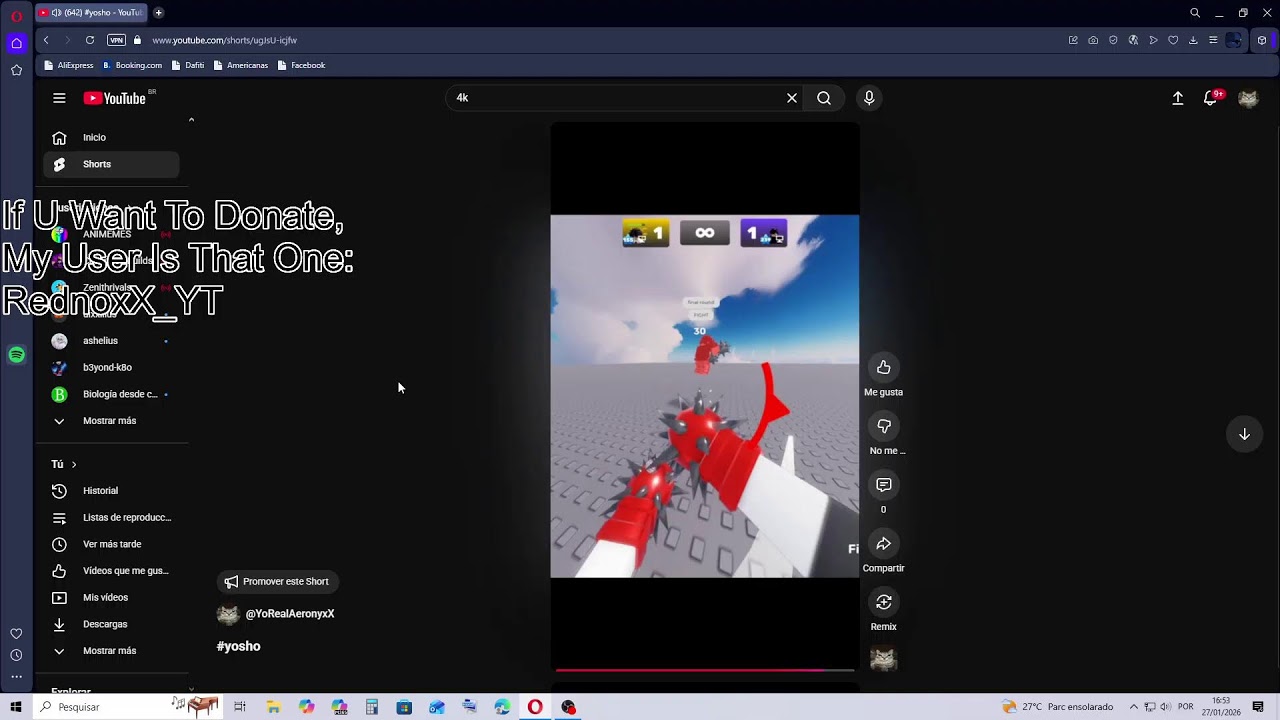Viewport: 1280px width, 720px height.
Task: Go to the next Short with down arrow
Action: (x=1244, y=434)
